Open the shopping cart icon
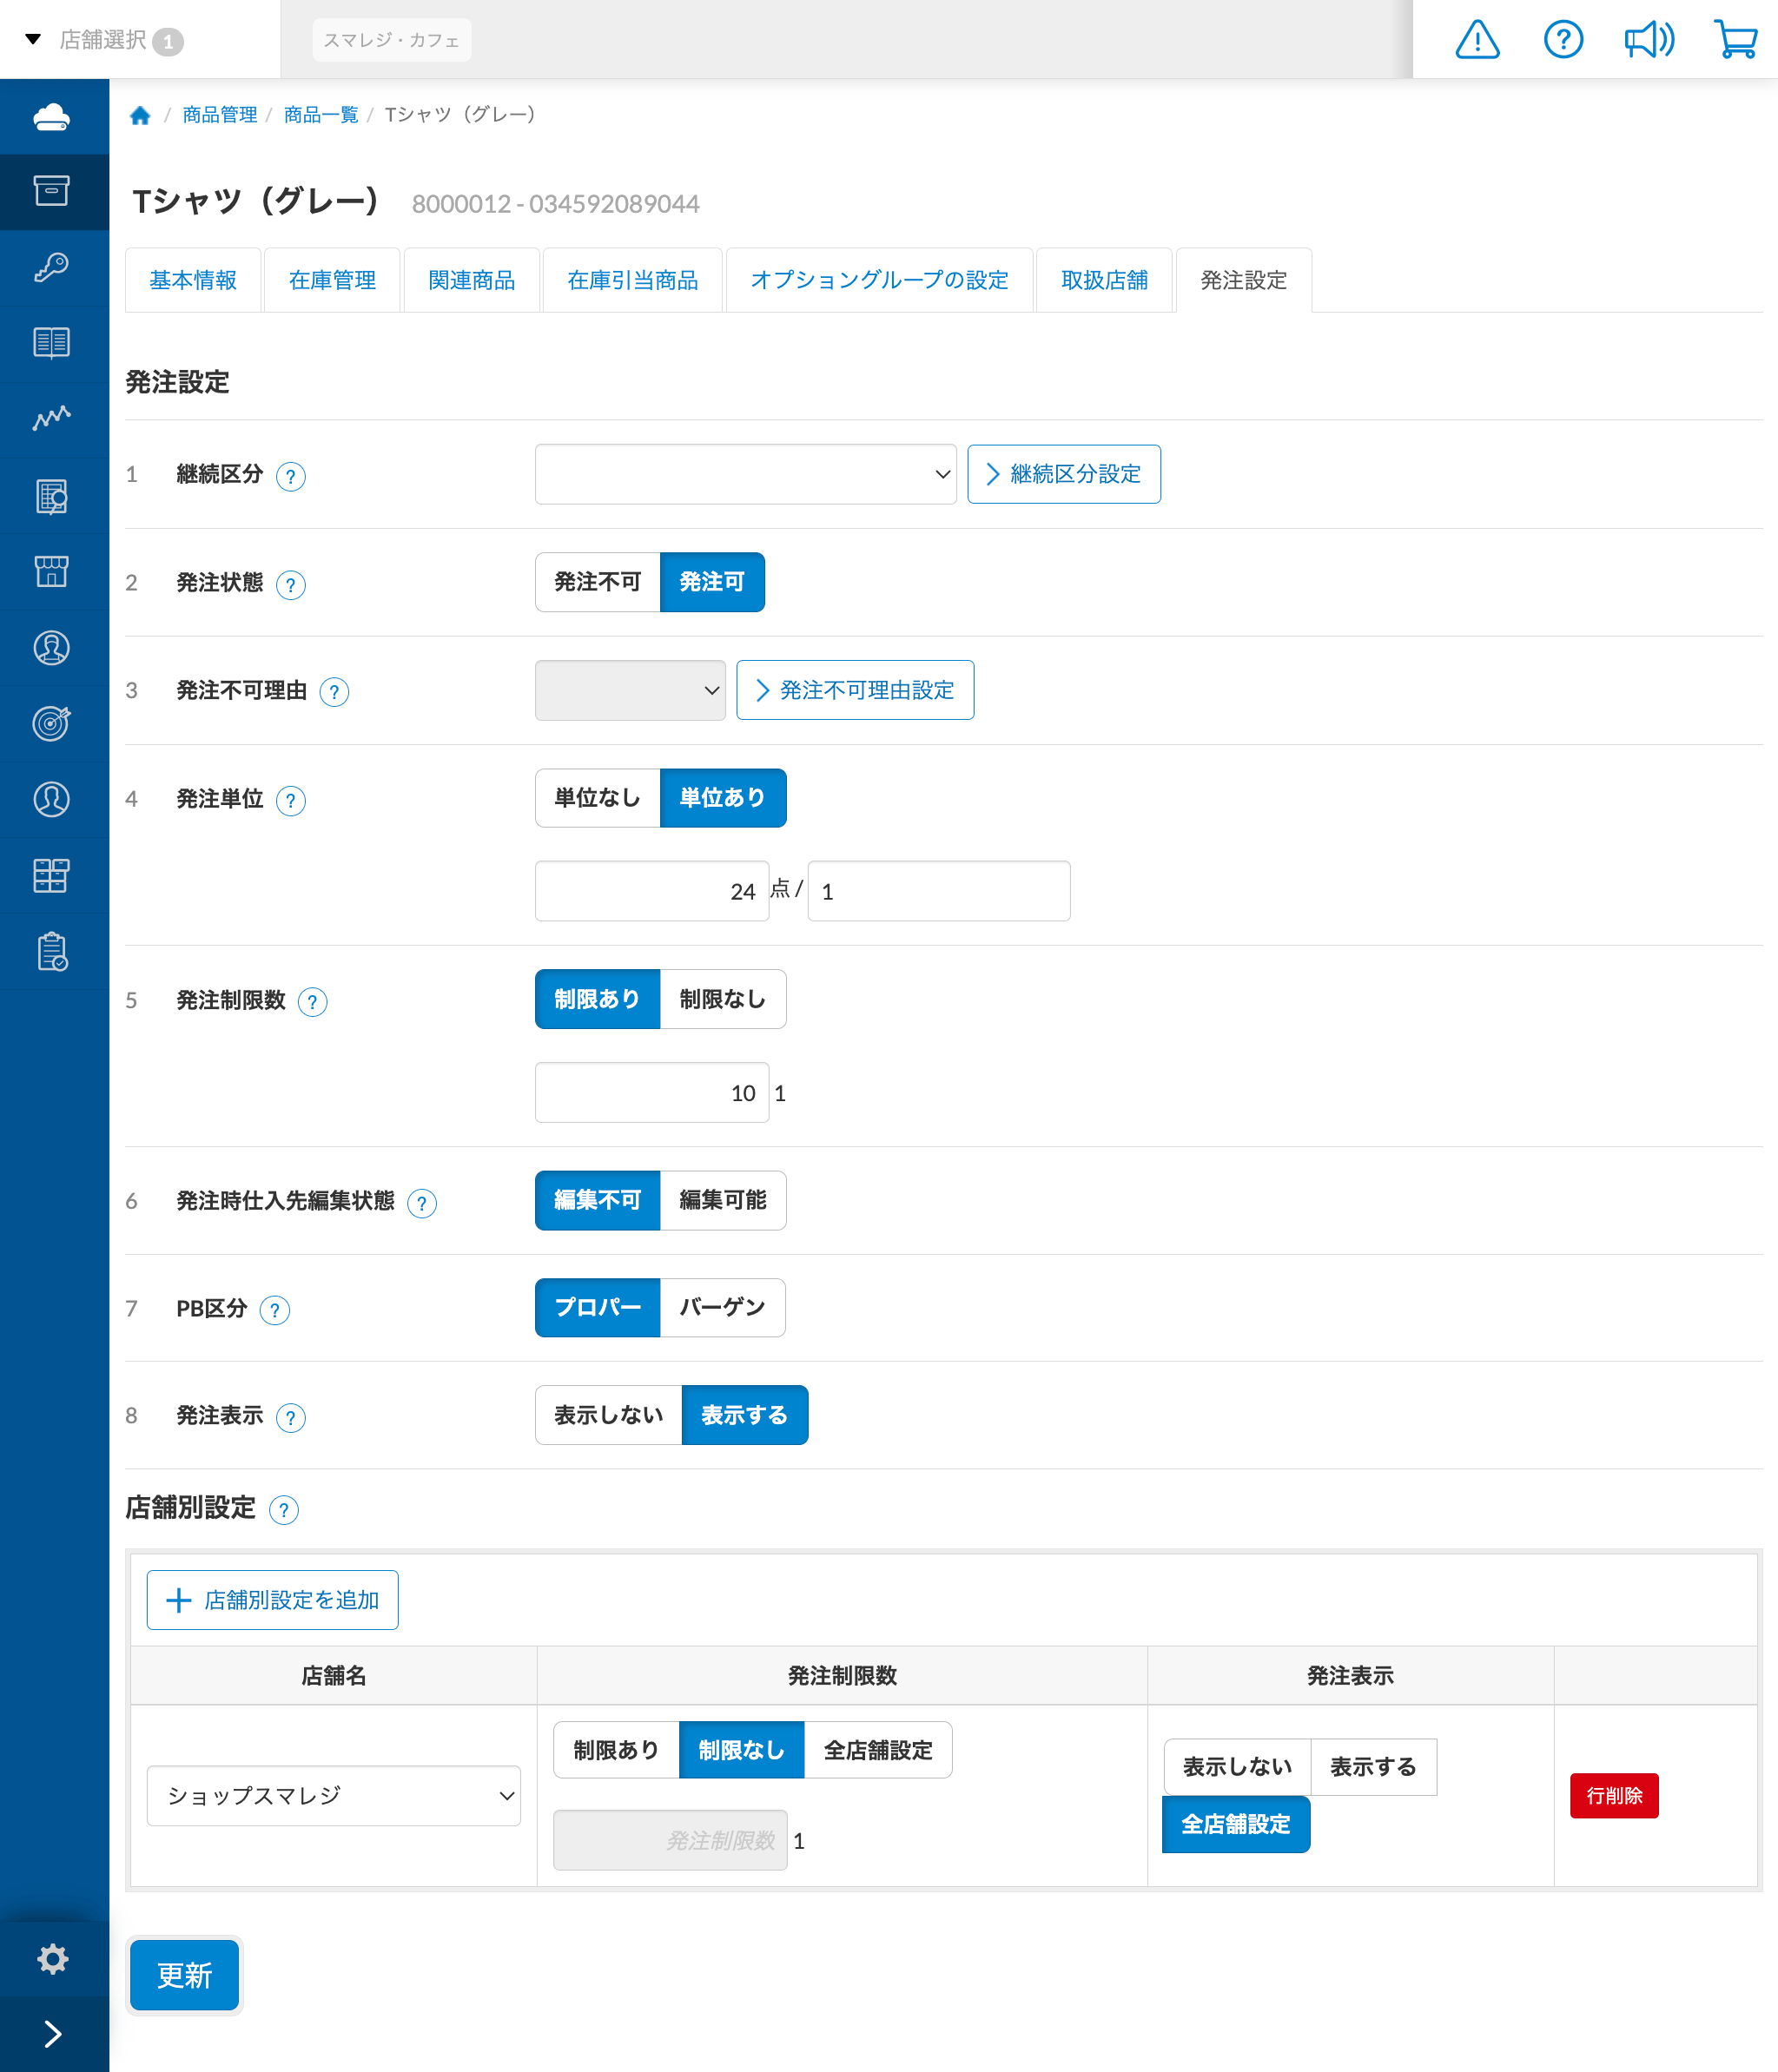The height and width of the screenshot is (2072, 1778). (1736, 40)
